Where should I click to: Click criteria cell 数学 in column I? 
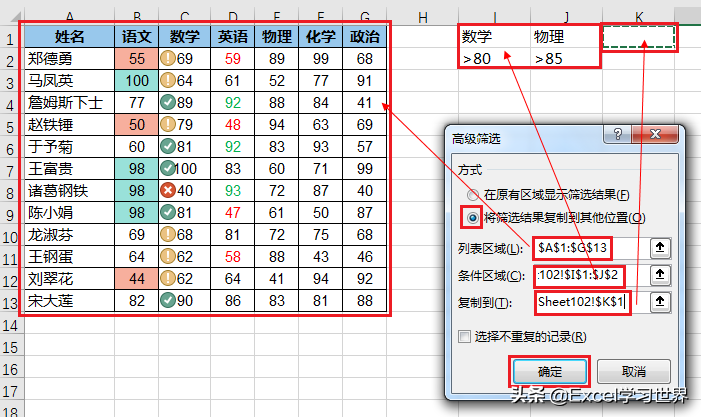click(494, 36)
